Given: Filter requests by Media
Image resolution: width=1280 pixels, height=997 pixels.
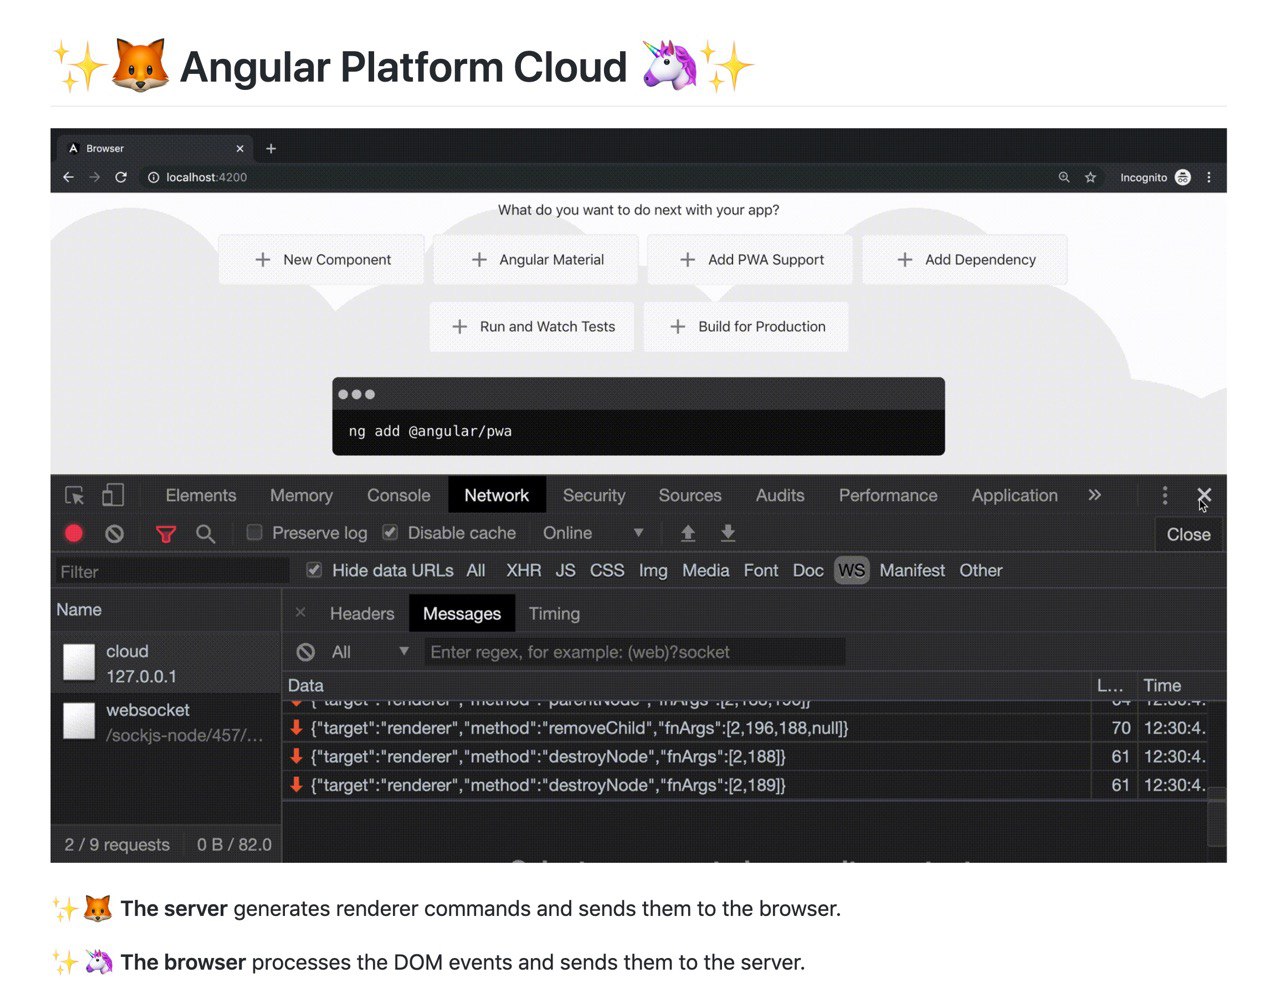Looking at the screenshot, I should (706, 570).
